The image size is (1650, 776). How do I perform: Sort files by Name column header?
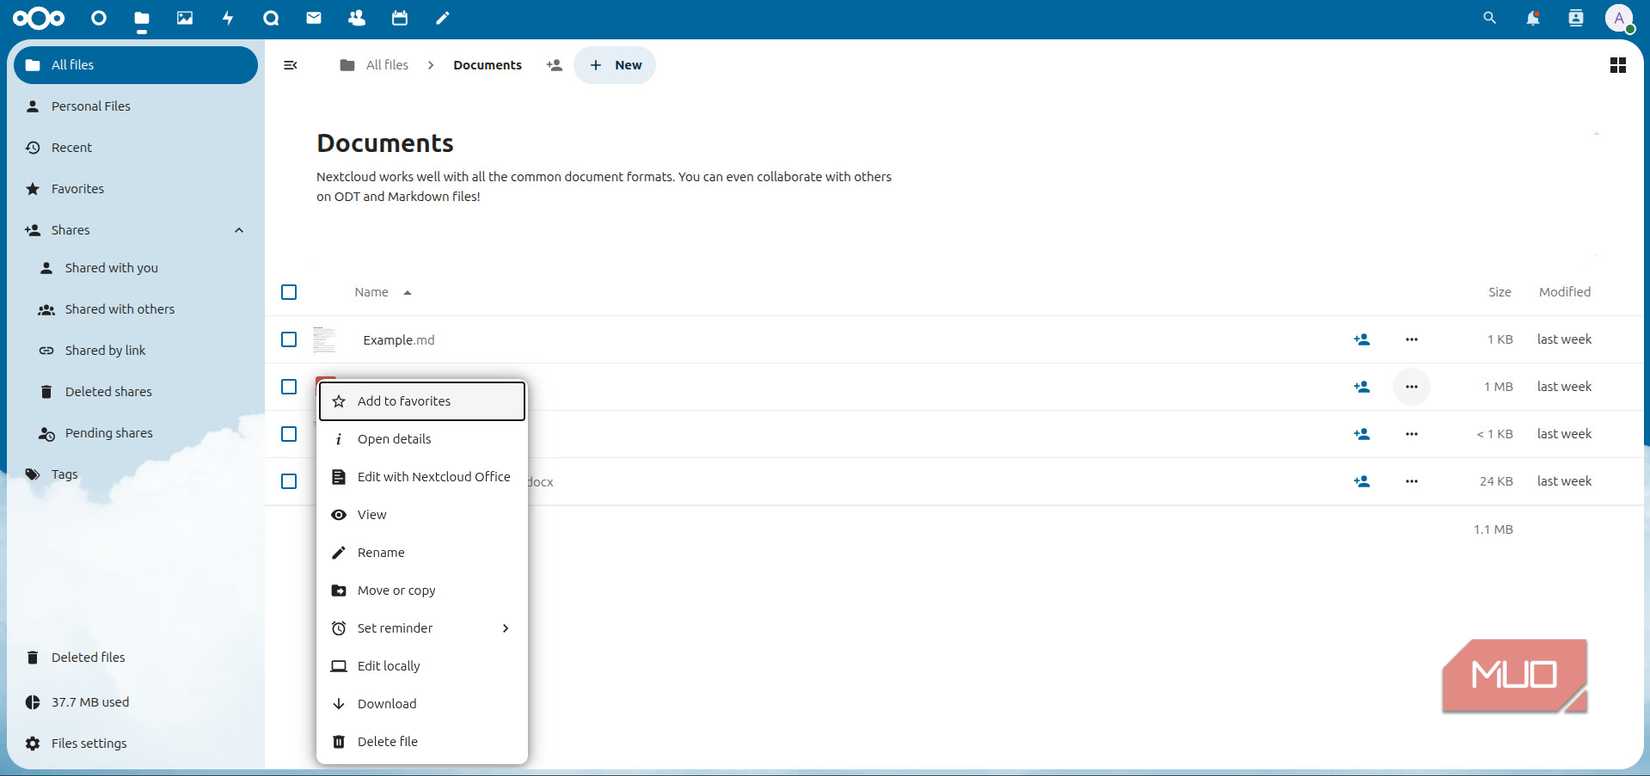383,292
